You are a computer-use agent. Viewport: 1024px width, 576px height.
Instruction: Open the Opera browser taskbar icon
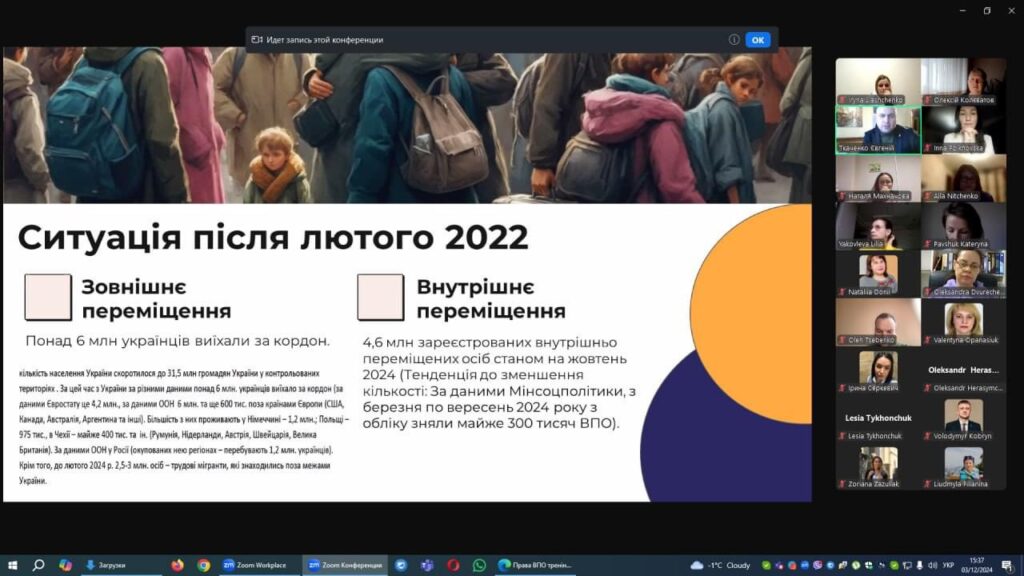(453, 565)
